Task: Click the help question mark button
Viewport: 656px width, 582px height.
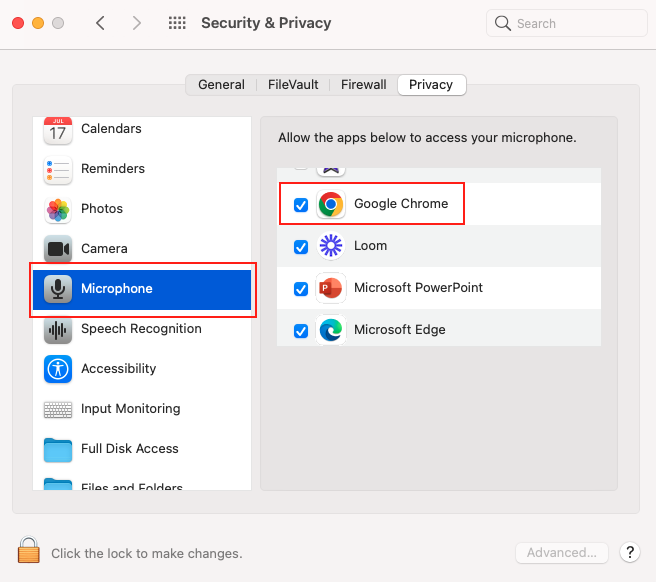Action: (630, 552)
